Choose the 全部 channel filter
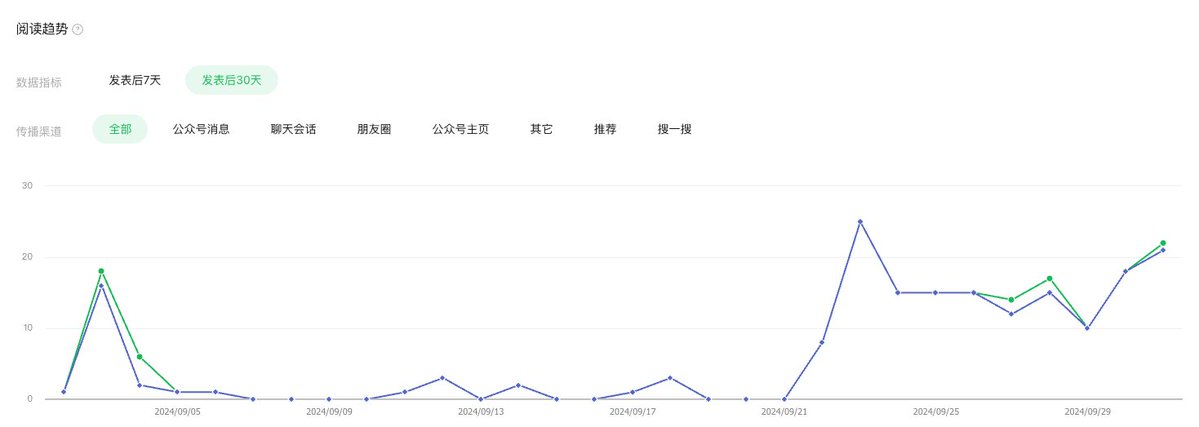The width and height of the screenshot is (1199, 427). click(x=120, y=129)
